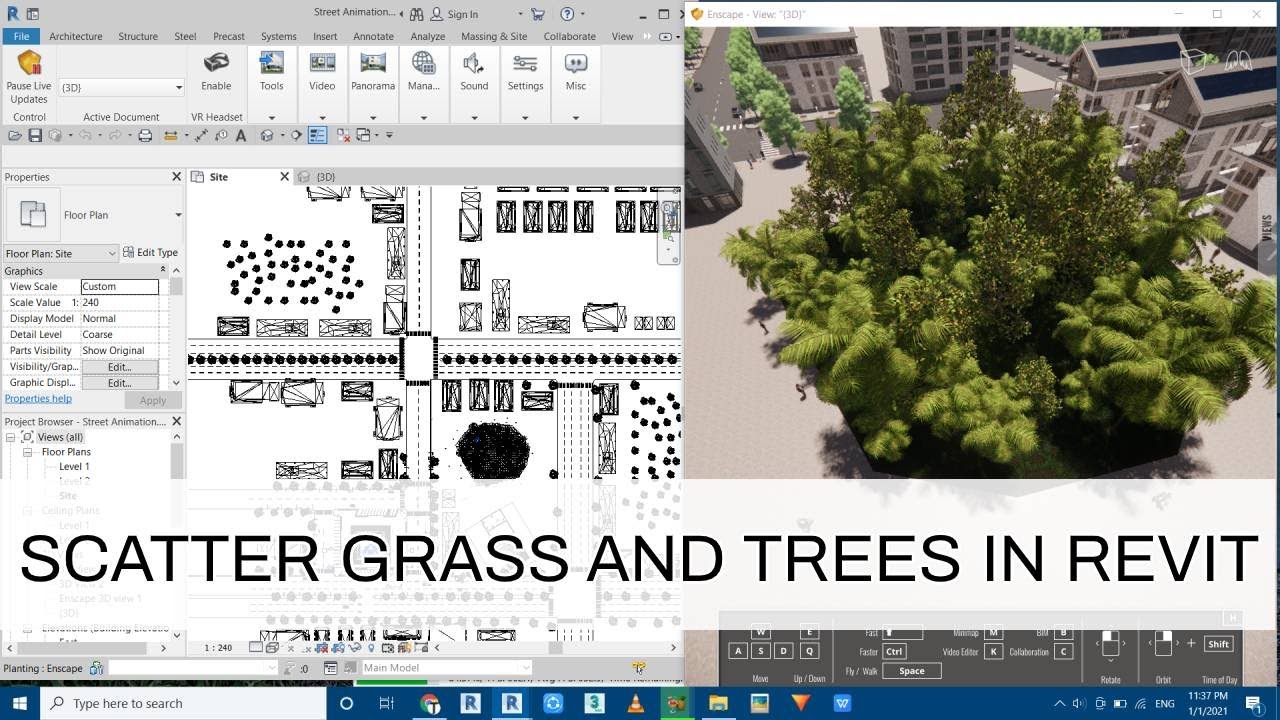1280x720 pixels.
Task: Click the Undo arrow in Quick Access
Action: (x=85, y=135)
